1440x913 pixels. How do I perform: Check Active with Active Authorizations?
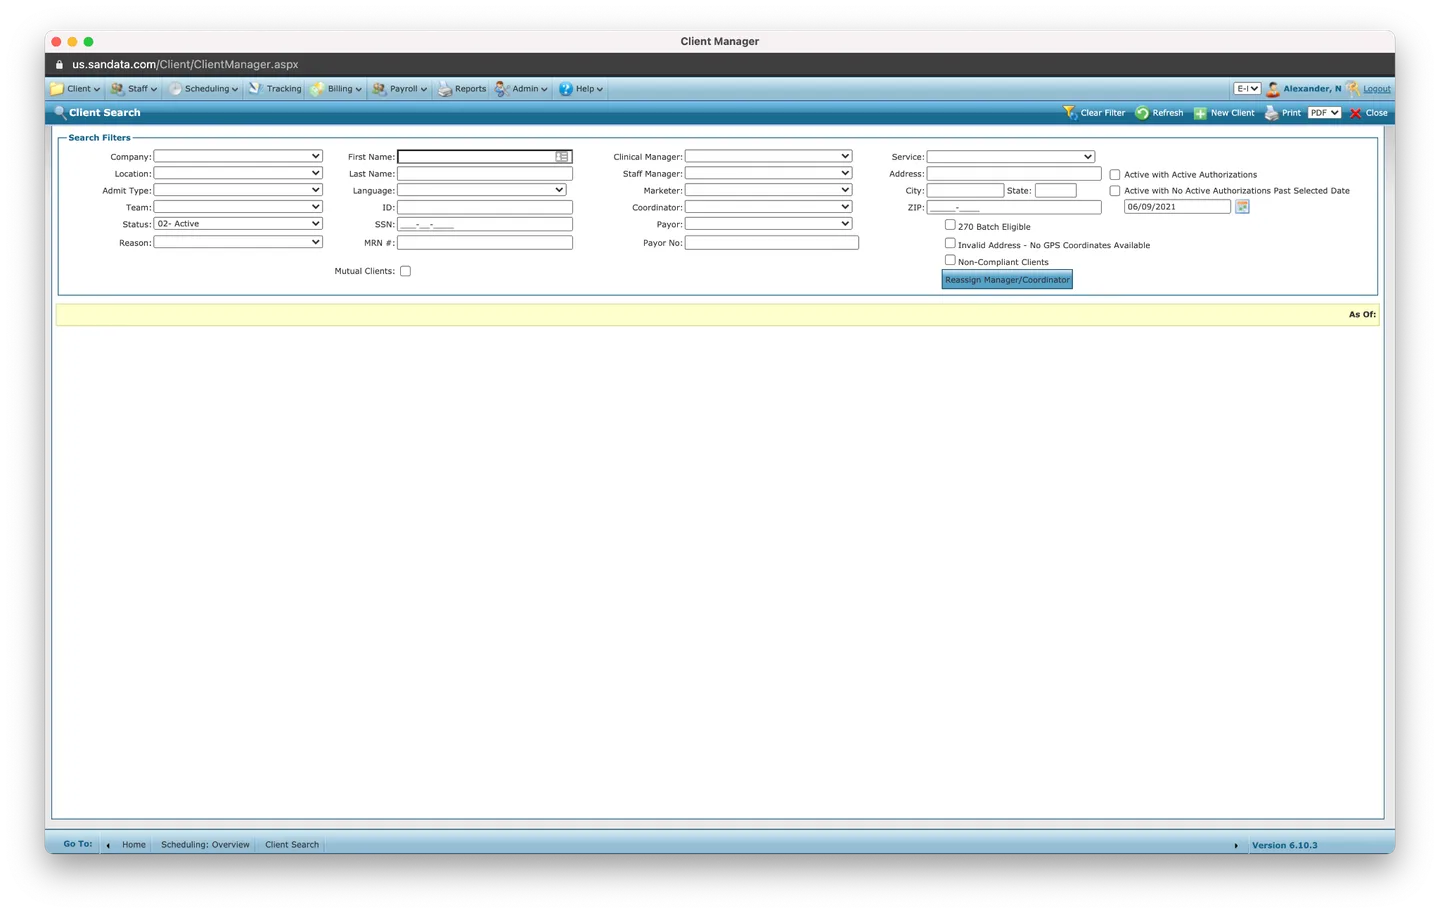pyautogui.click(x=1115, y=174)
